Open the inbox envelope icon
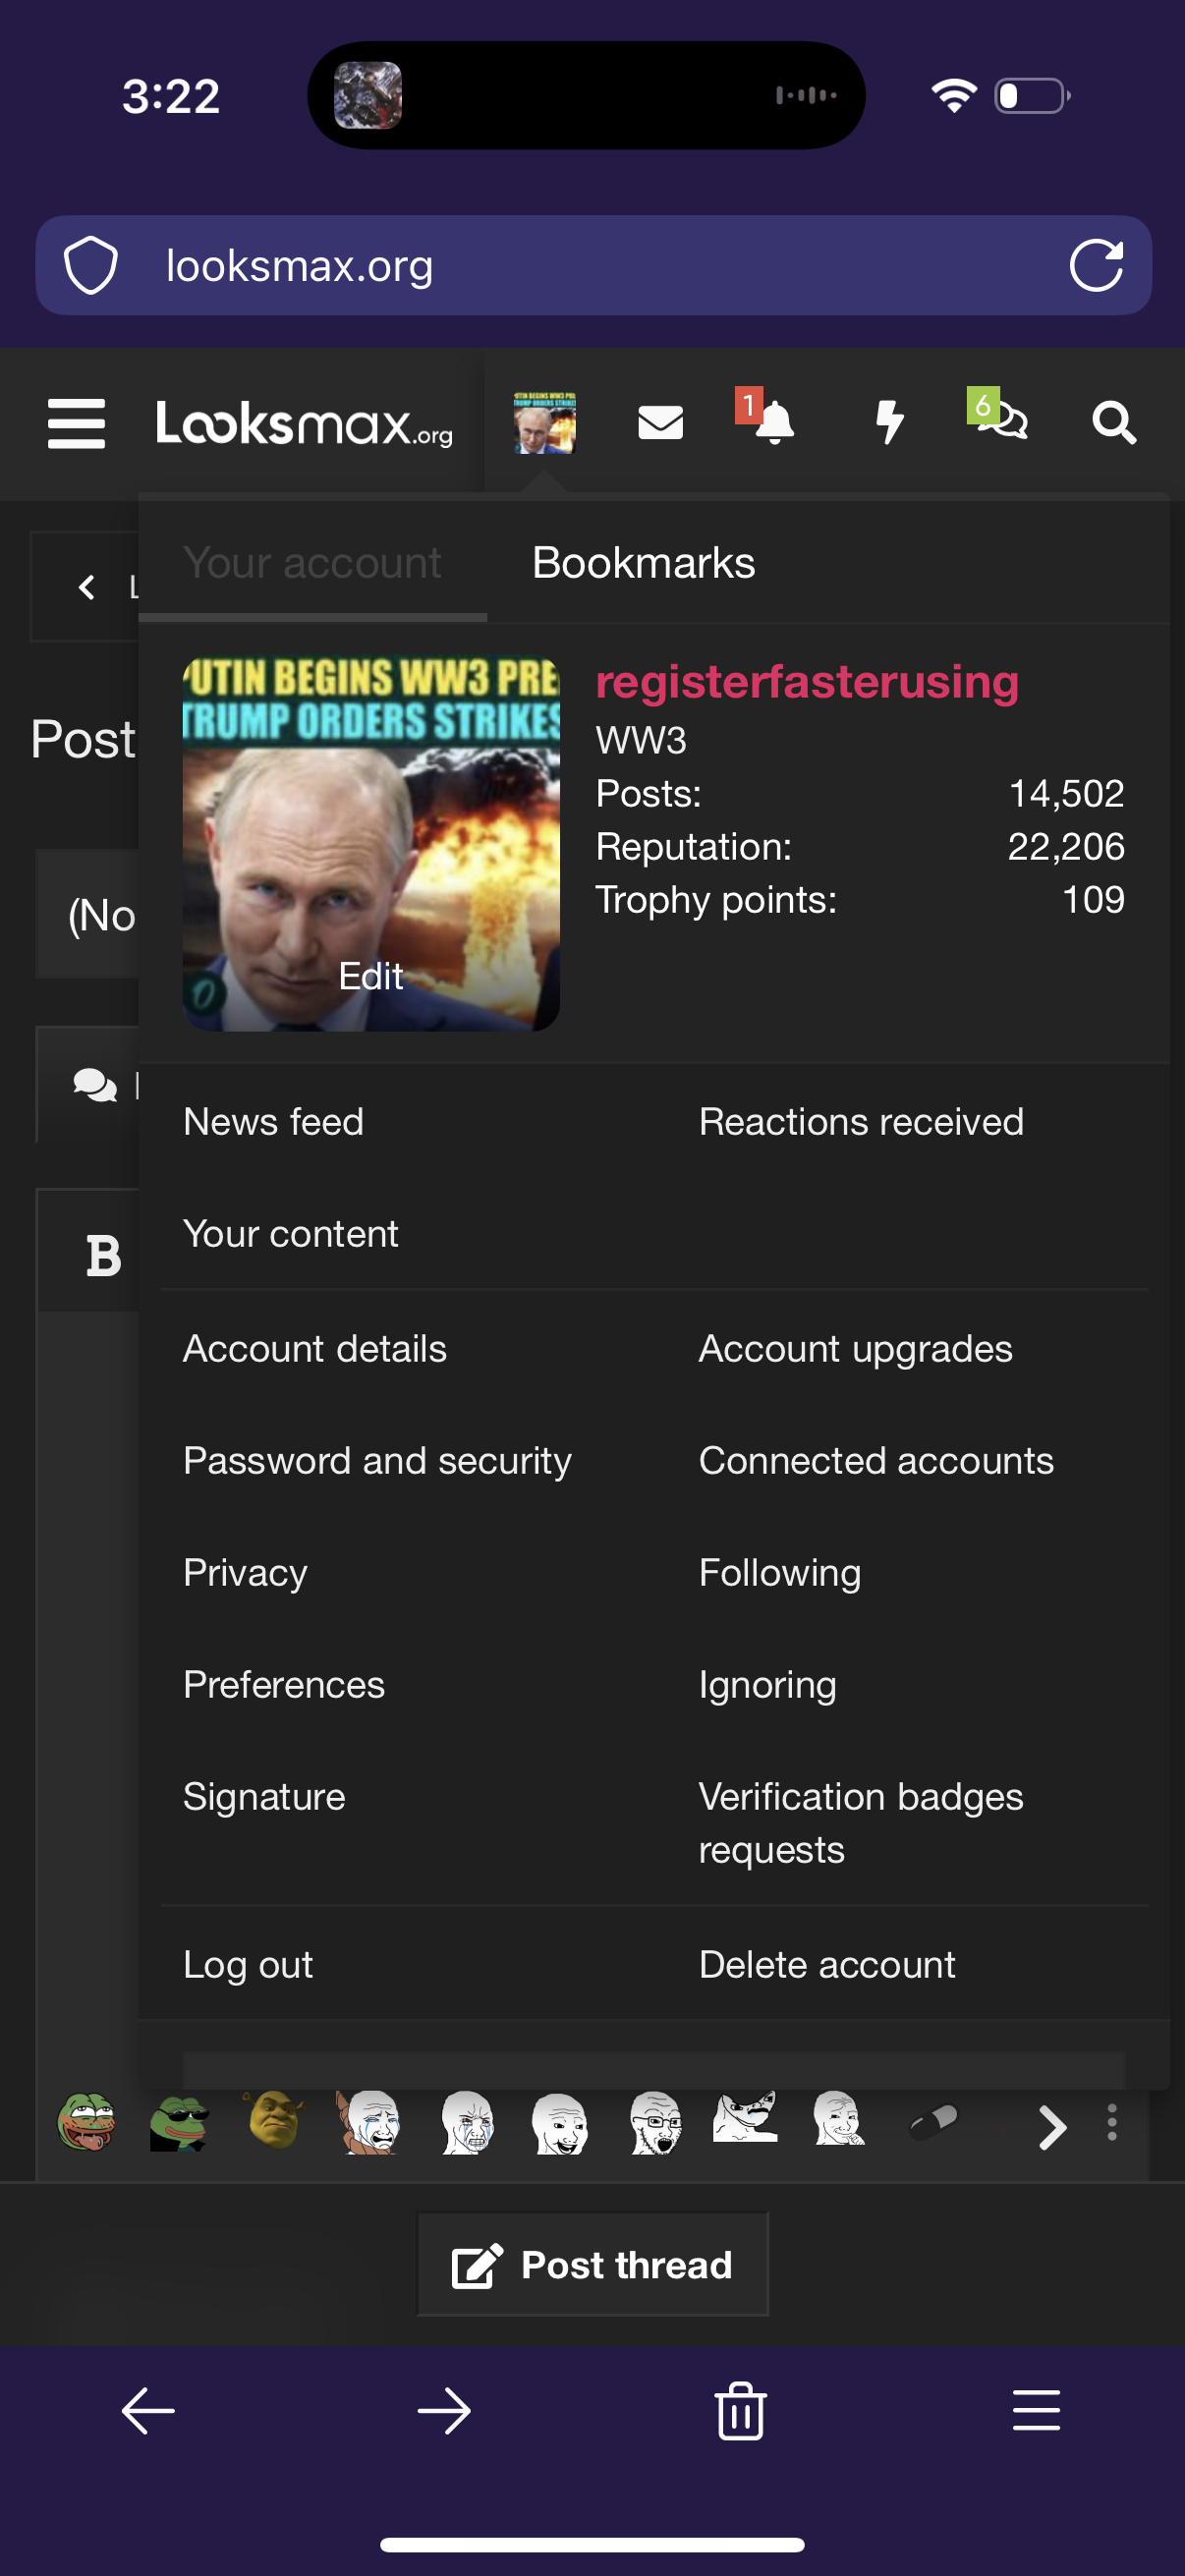 point(660,423)
